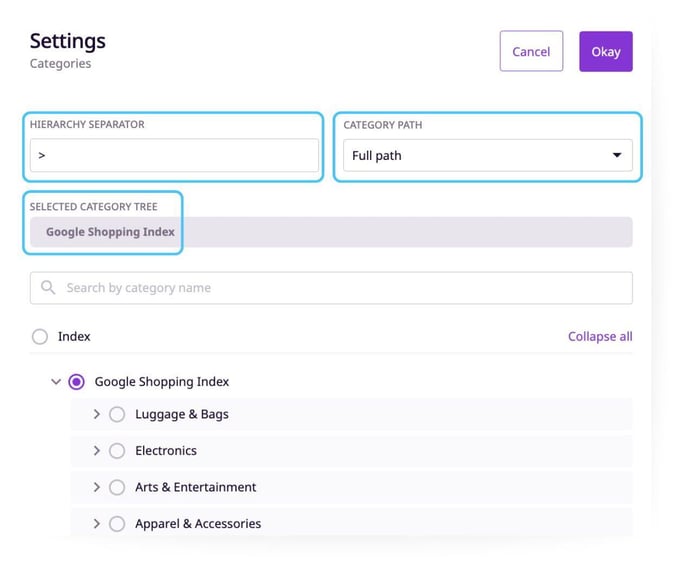The image size is (688, 563).
Task: Click the Search by category name field
Action: 331,288
